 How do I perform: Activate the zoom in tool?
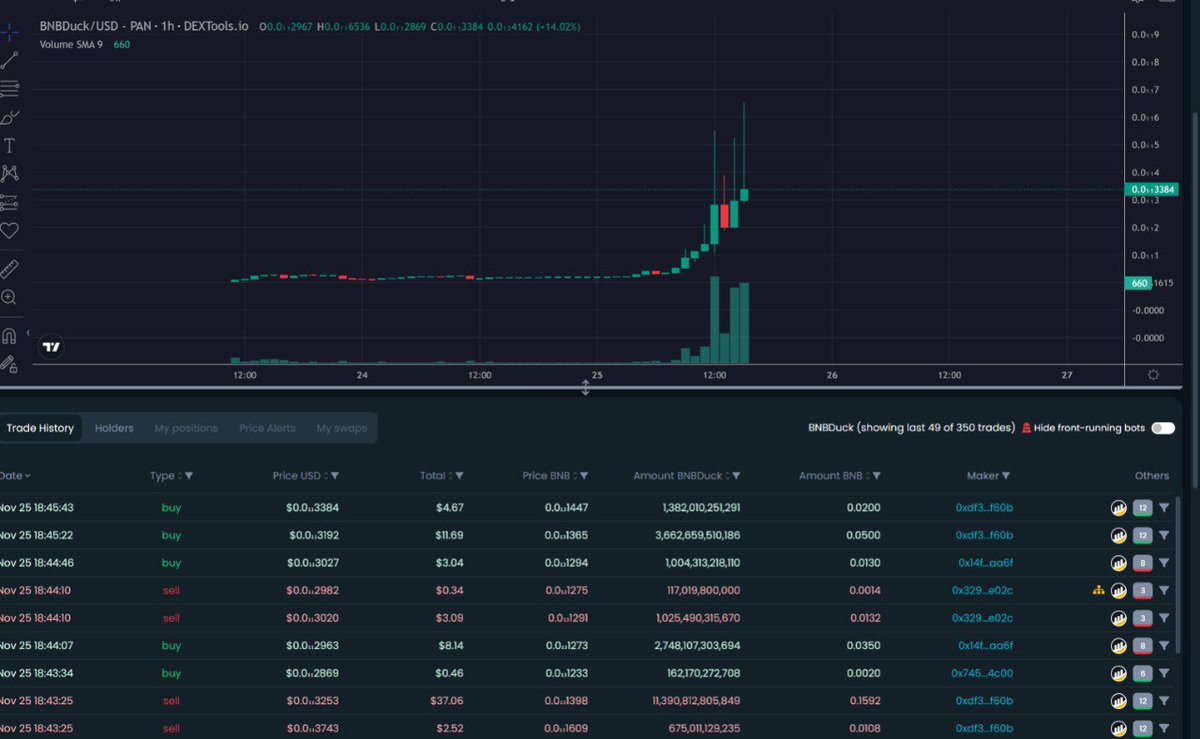[9, 297]
